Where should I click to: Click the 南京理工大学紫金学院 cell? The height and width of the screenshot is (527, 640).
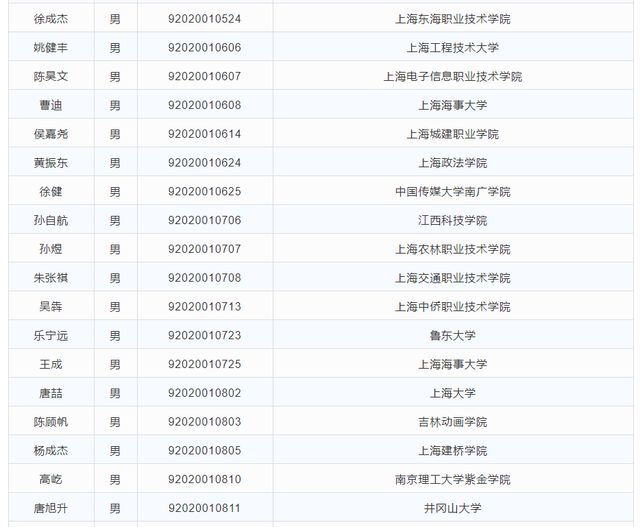(453, 479)
